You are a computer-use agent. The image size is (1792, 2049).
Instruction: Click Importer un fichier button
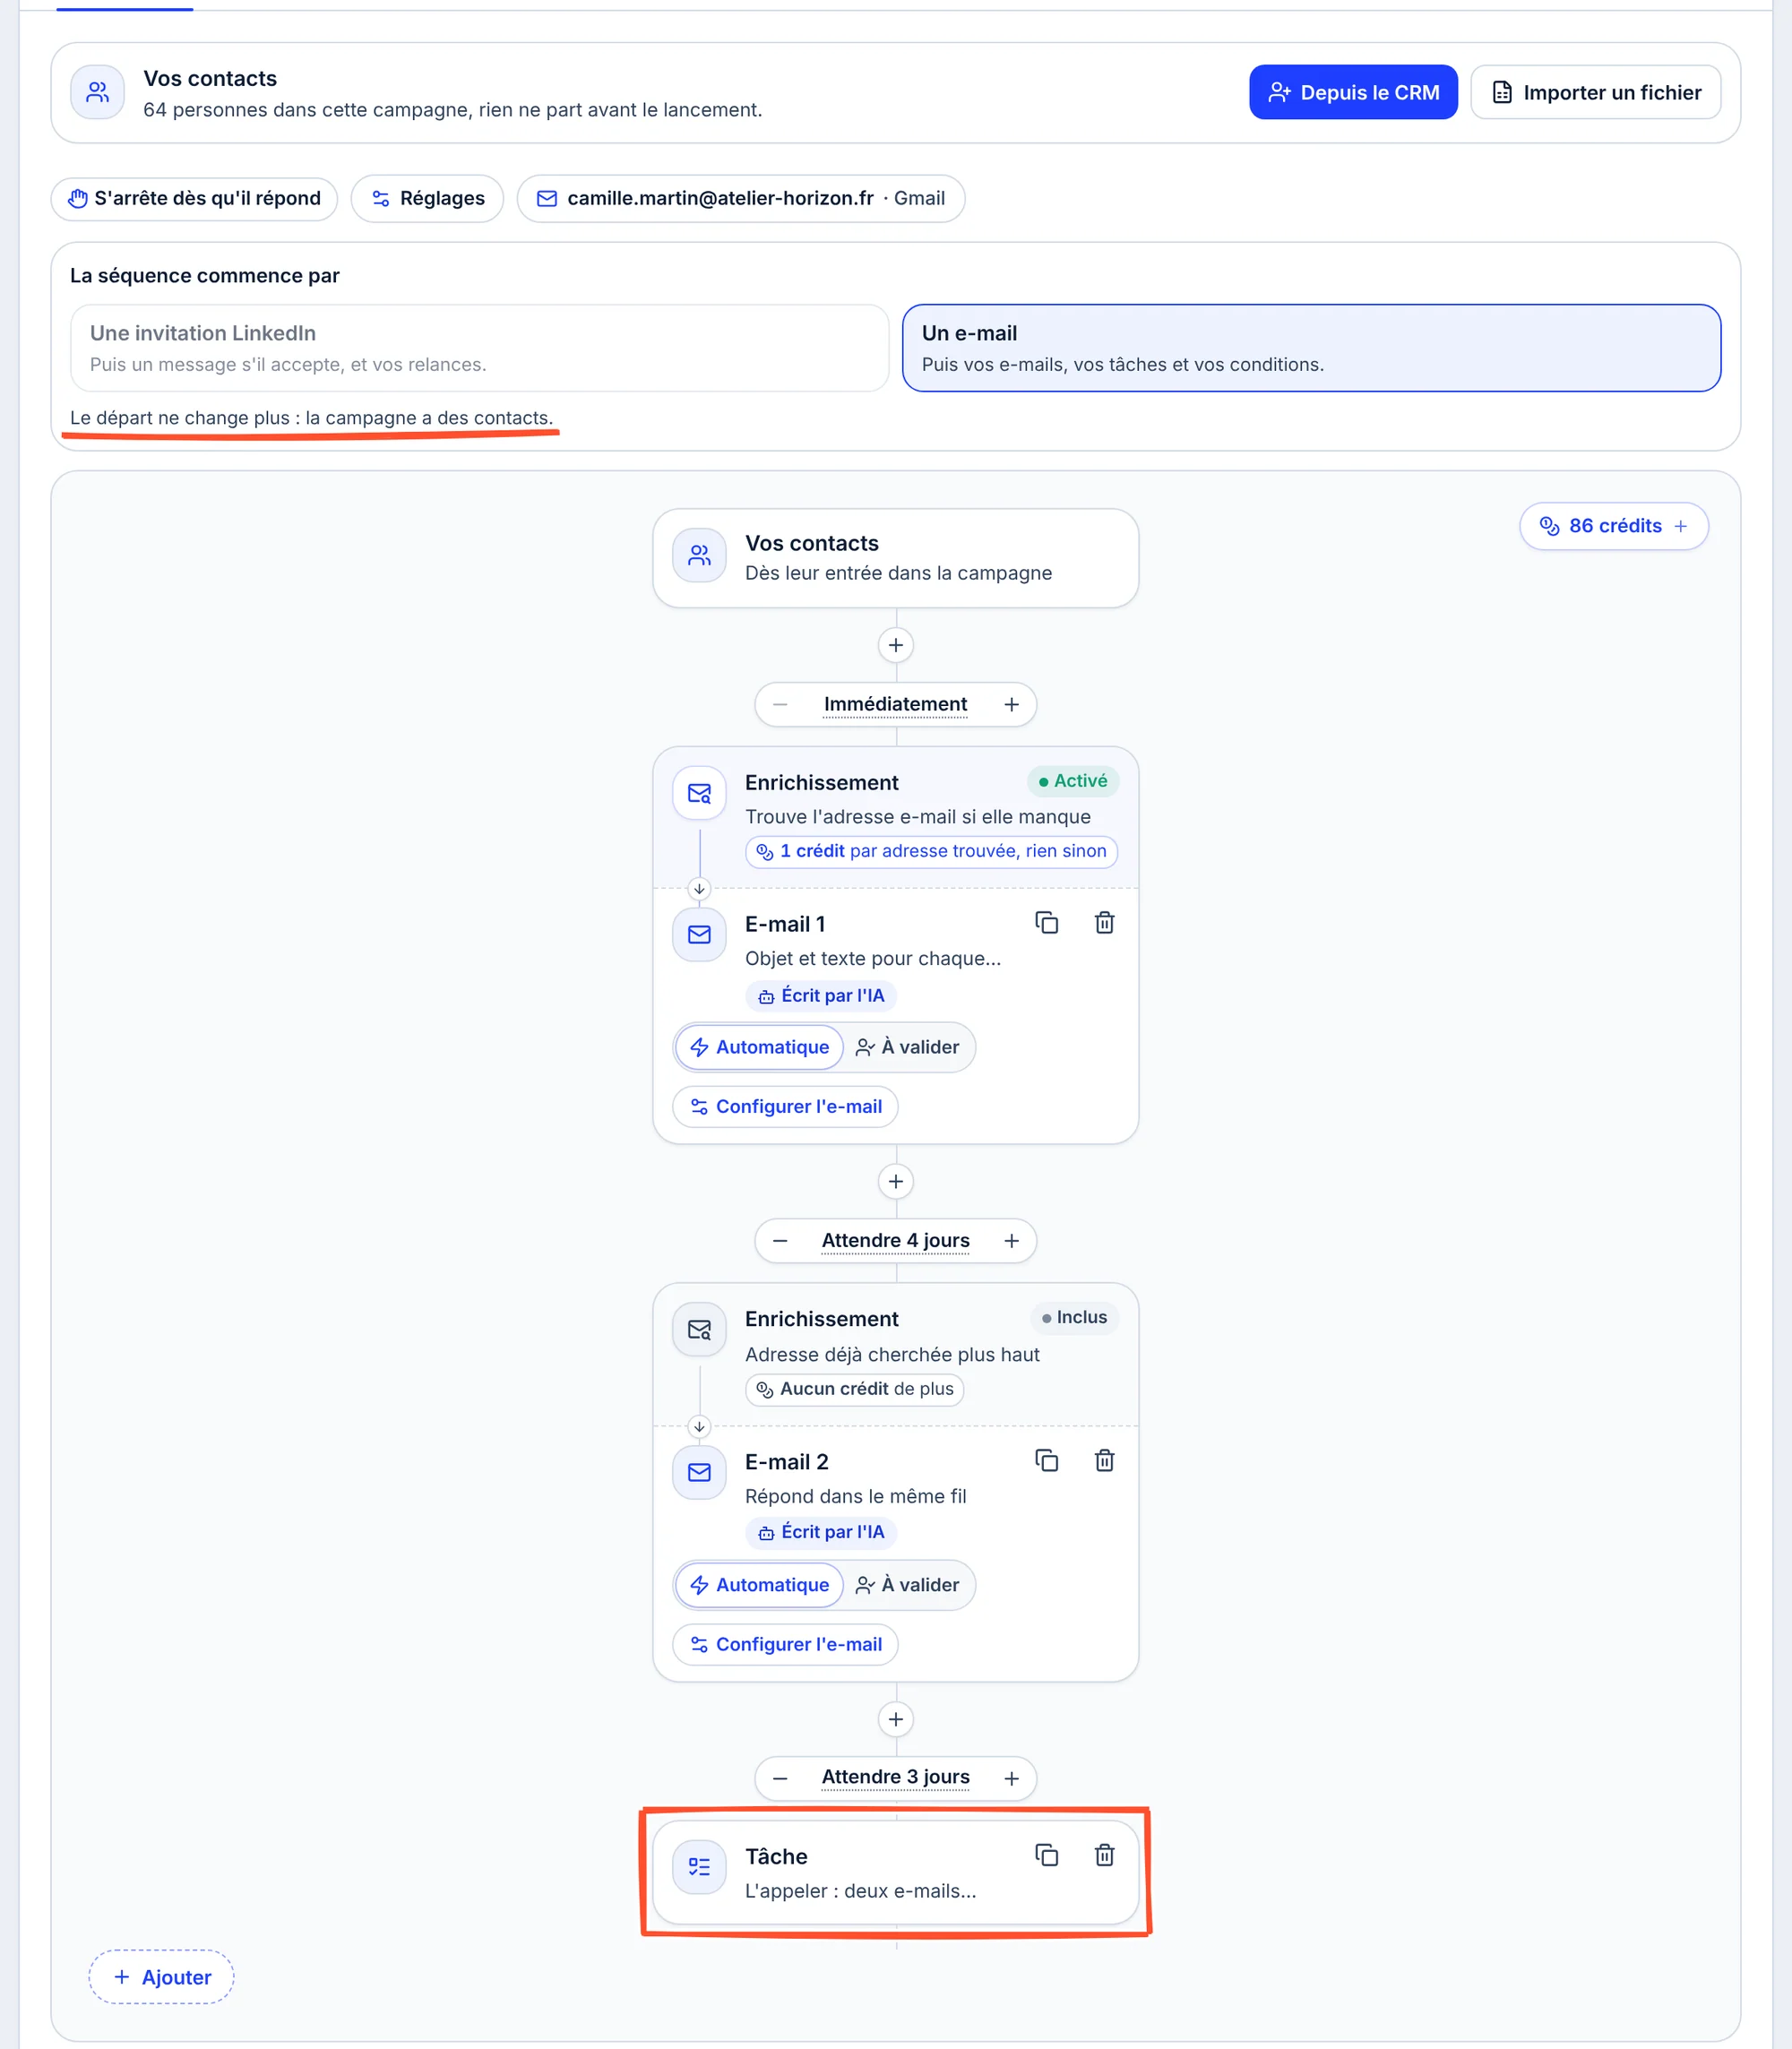[x=1595, y=92]
